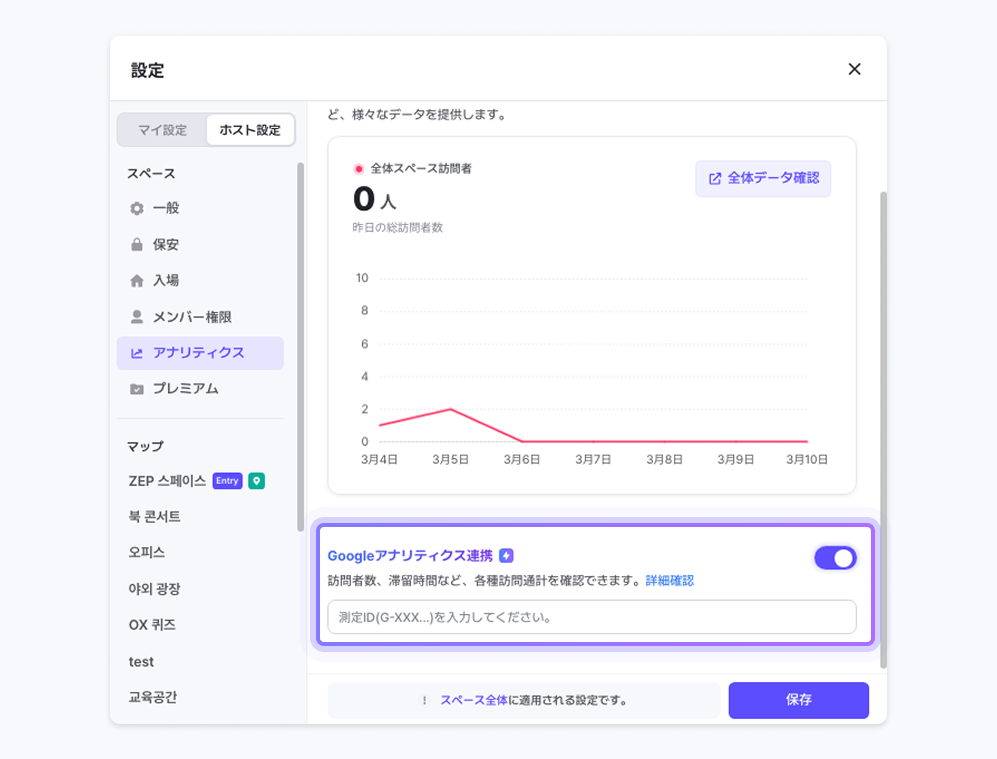
Task: Open the プレミアム settings section
Action: 200,389
